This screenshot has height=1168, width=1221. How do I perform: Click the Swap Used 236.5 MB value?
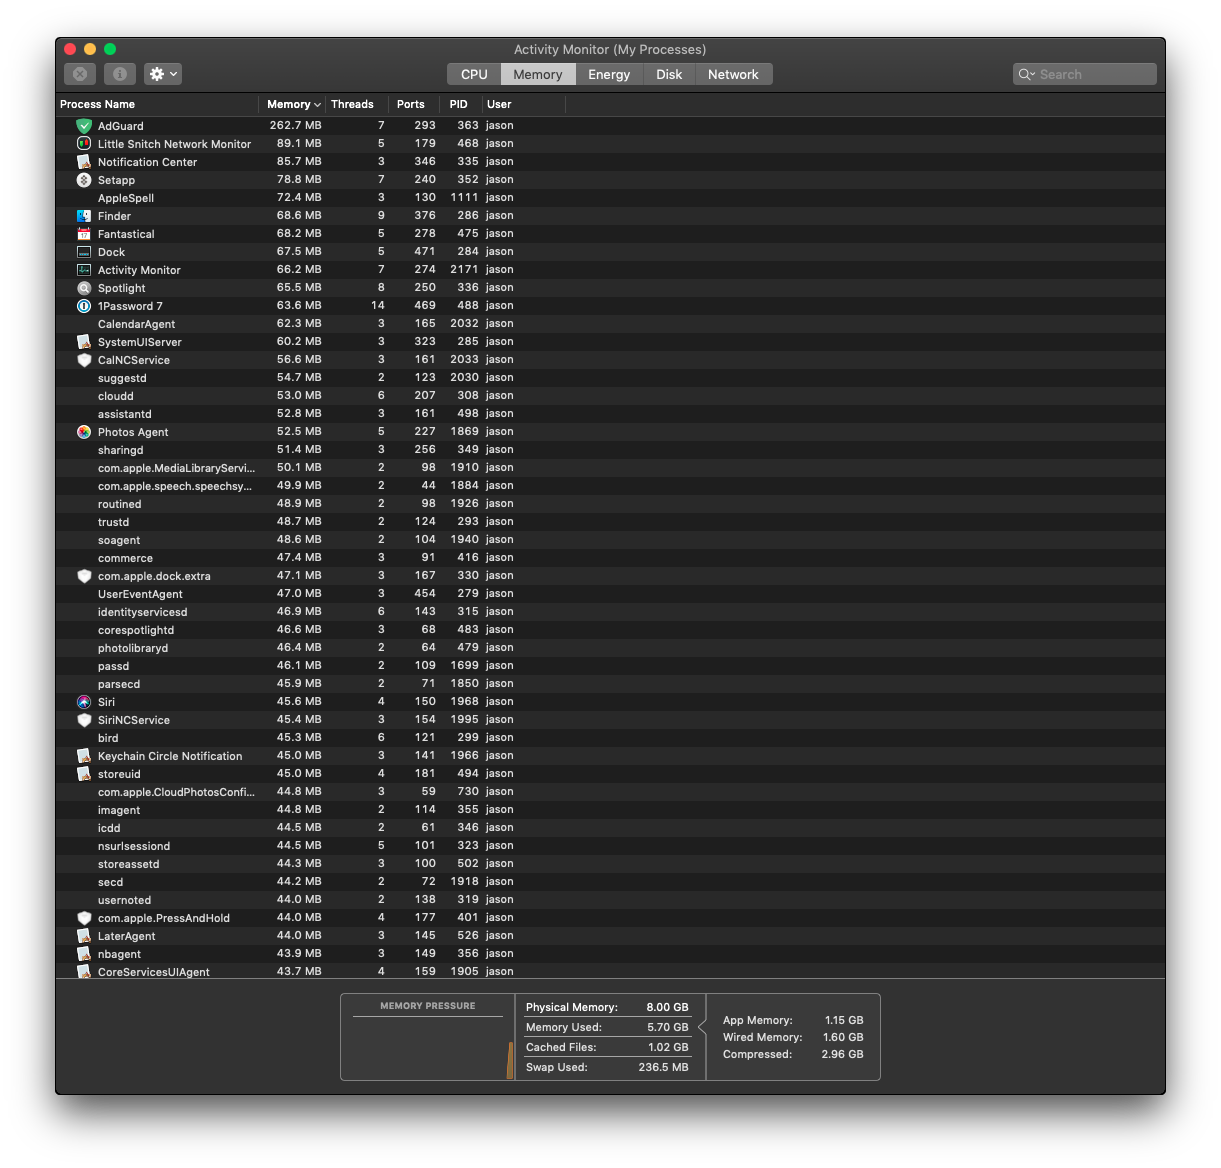point(664,1067)
